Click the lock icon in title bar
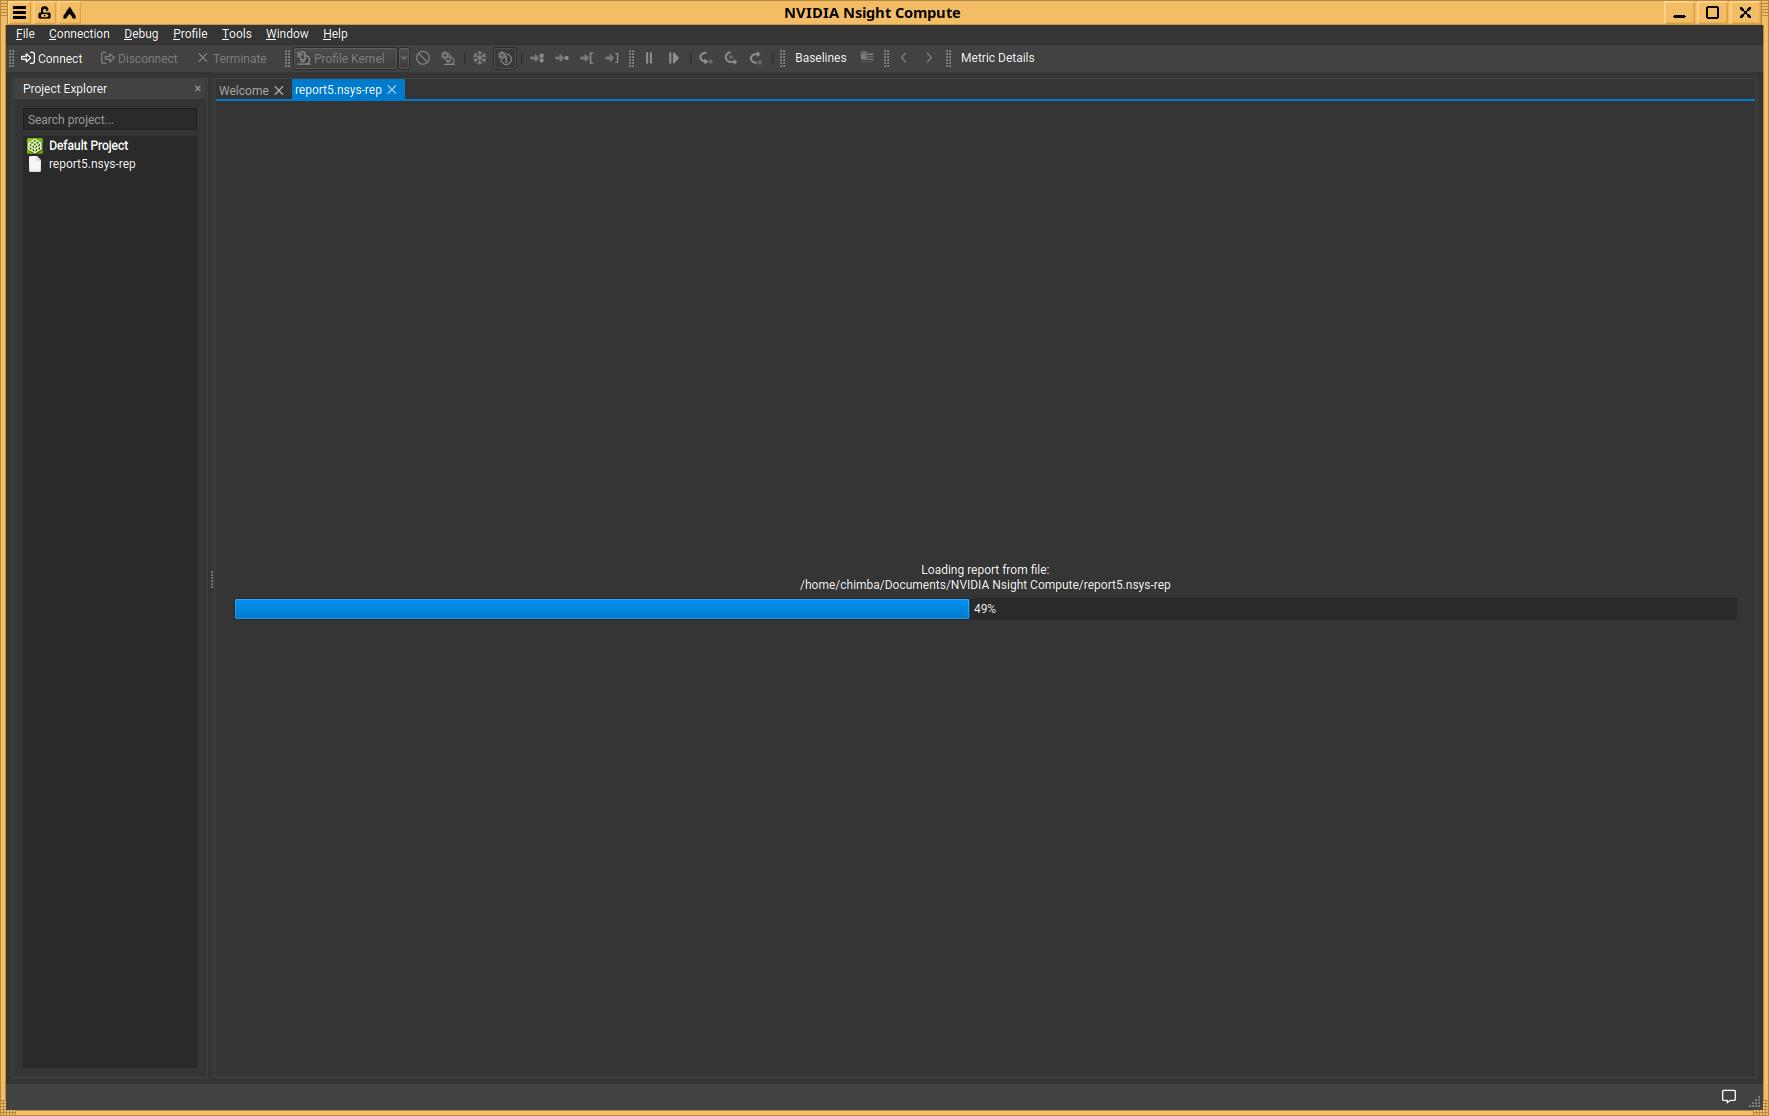The height and width of the screenshot is (1116, 1769). [x=44, y=13]
